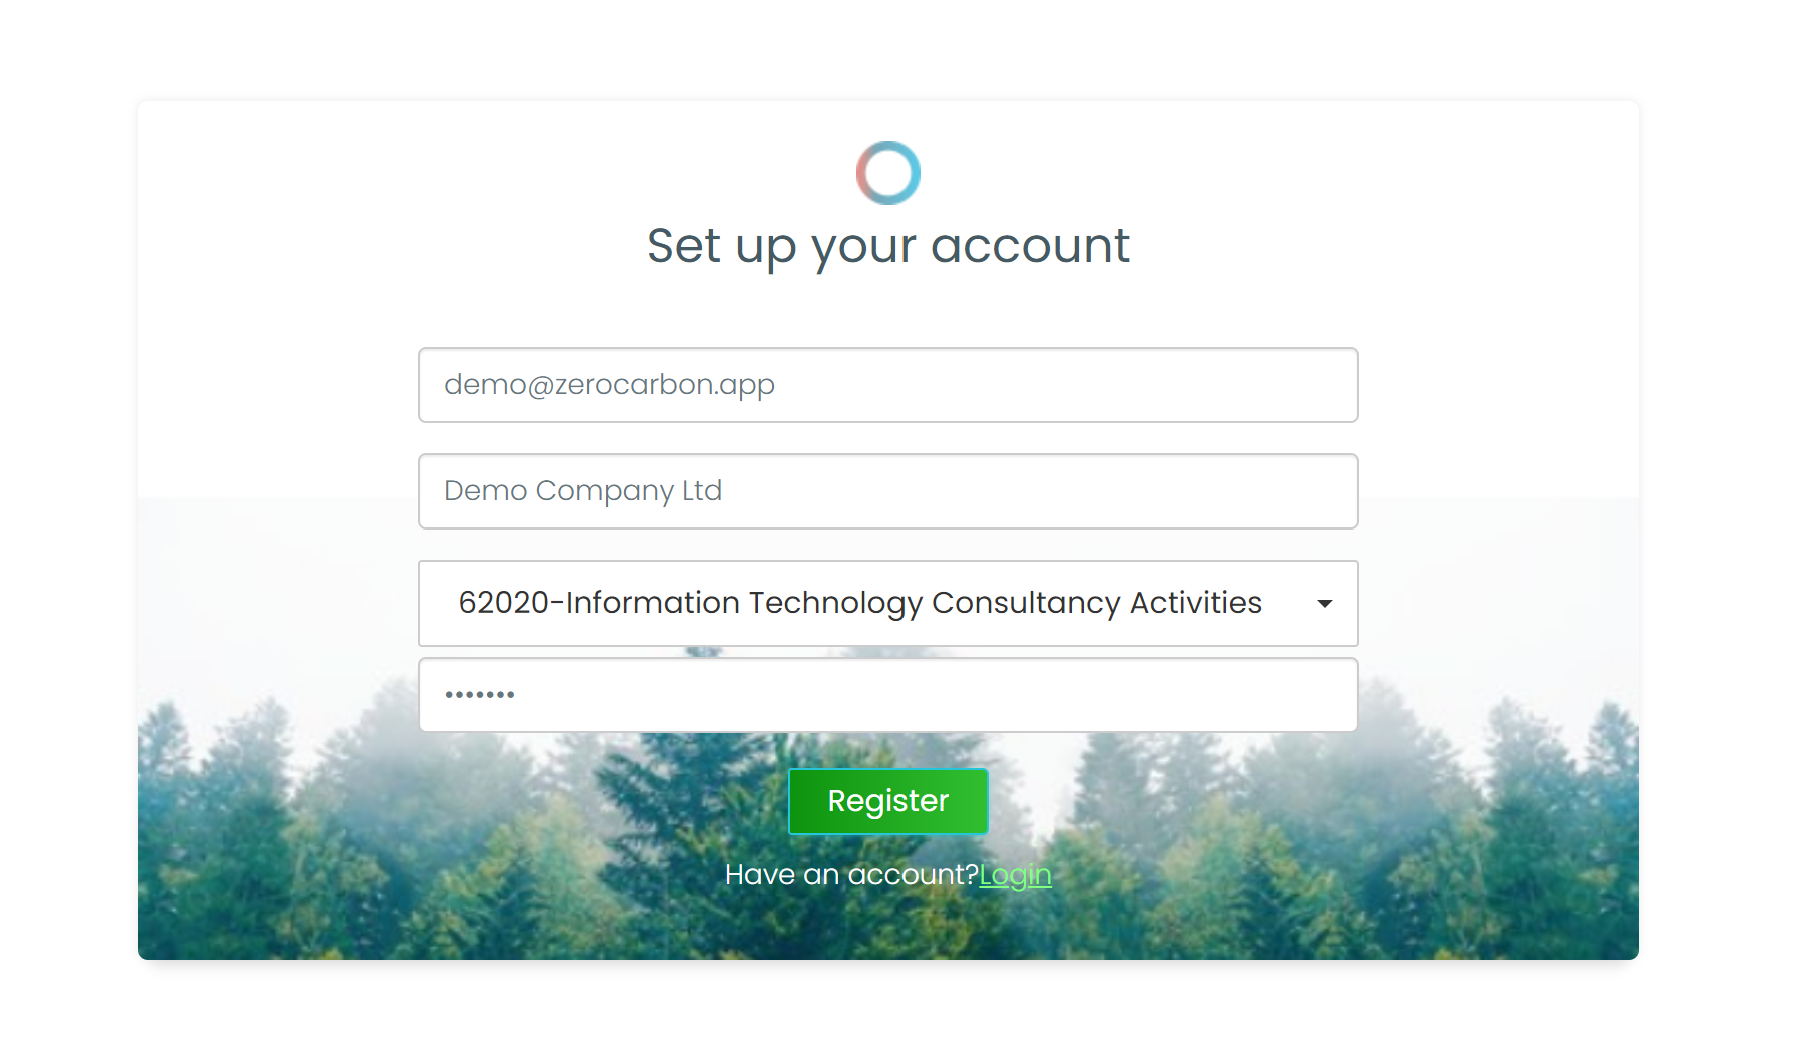Focus the demo@zerocarbon.app email field

tap(888, 385)
